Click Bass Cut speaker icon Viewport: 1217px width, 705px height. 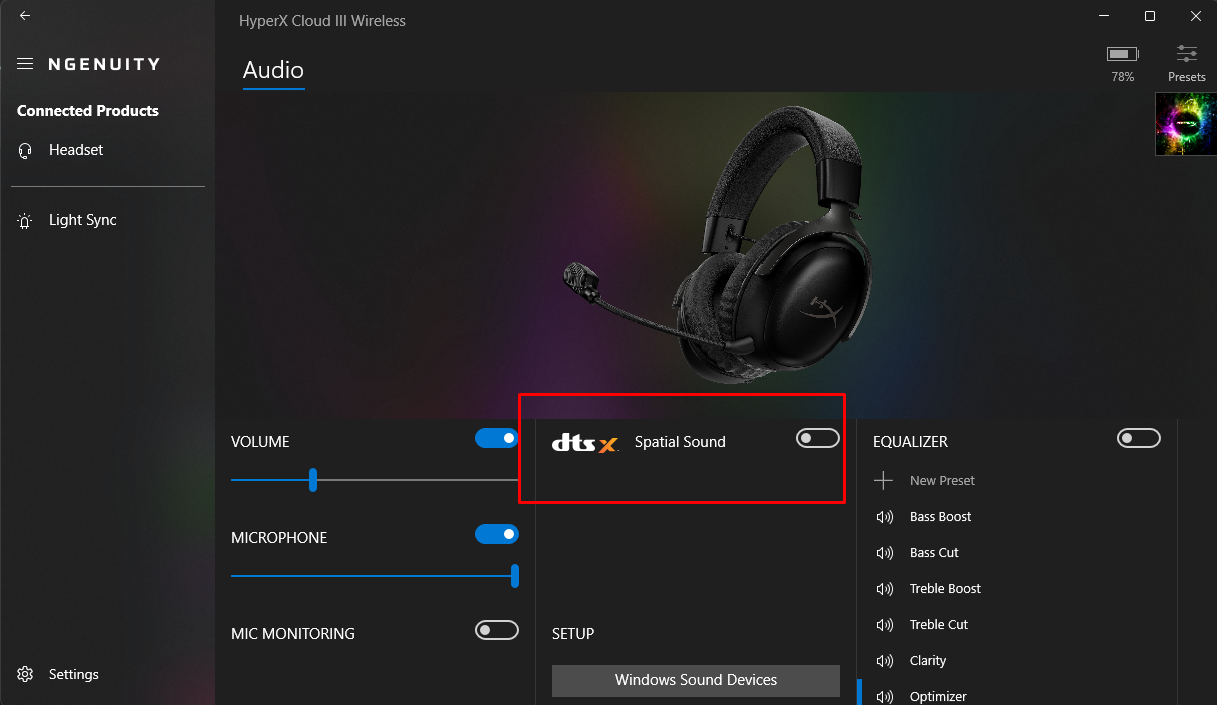pyautogui.click(x=884, y=553)
